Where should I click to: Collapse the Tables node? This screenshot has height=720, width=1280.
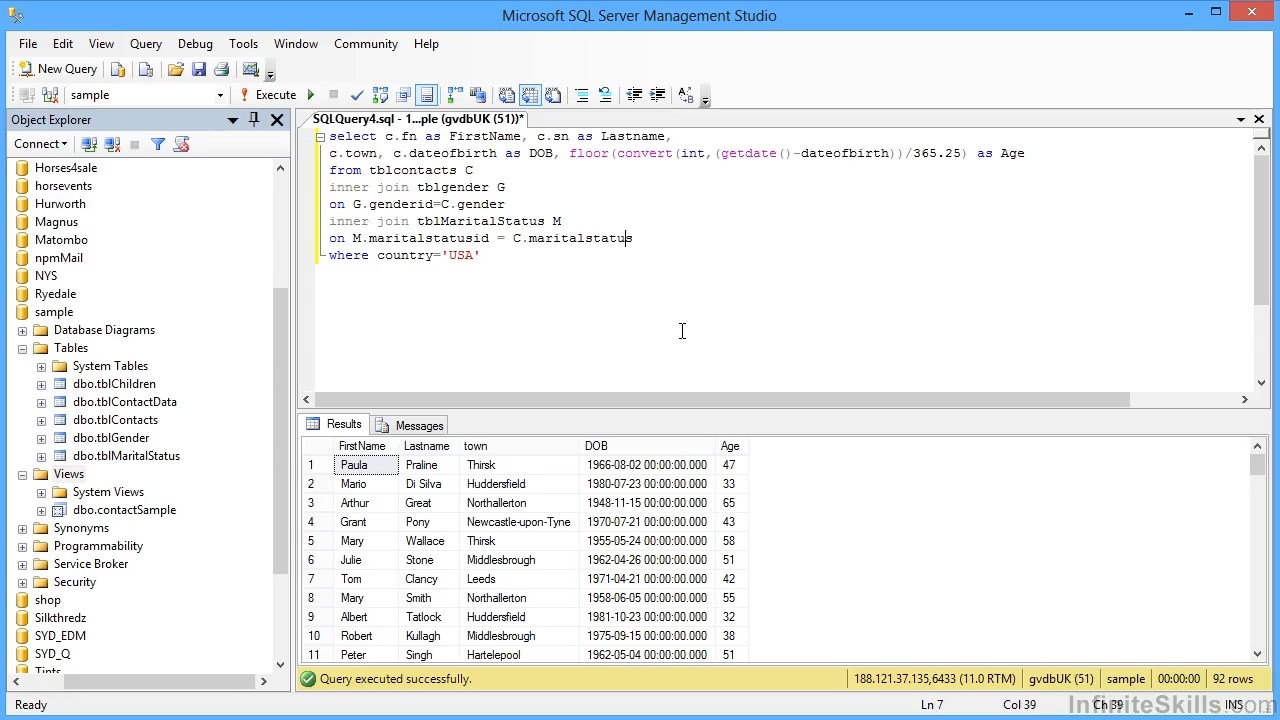click(x=22, y=348)
